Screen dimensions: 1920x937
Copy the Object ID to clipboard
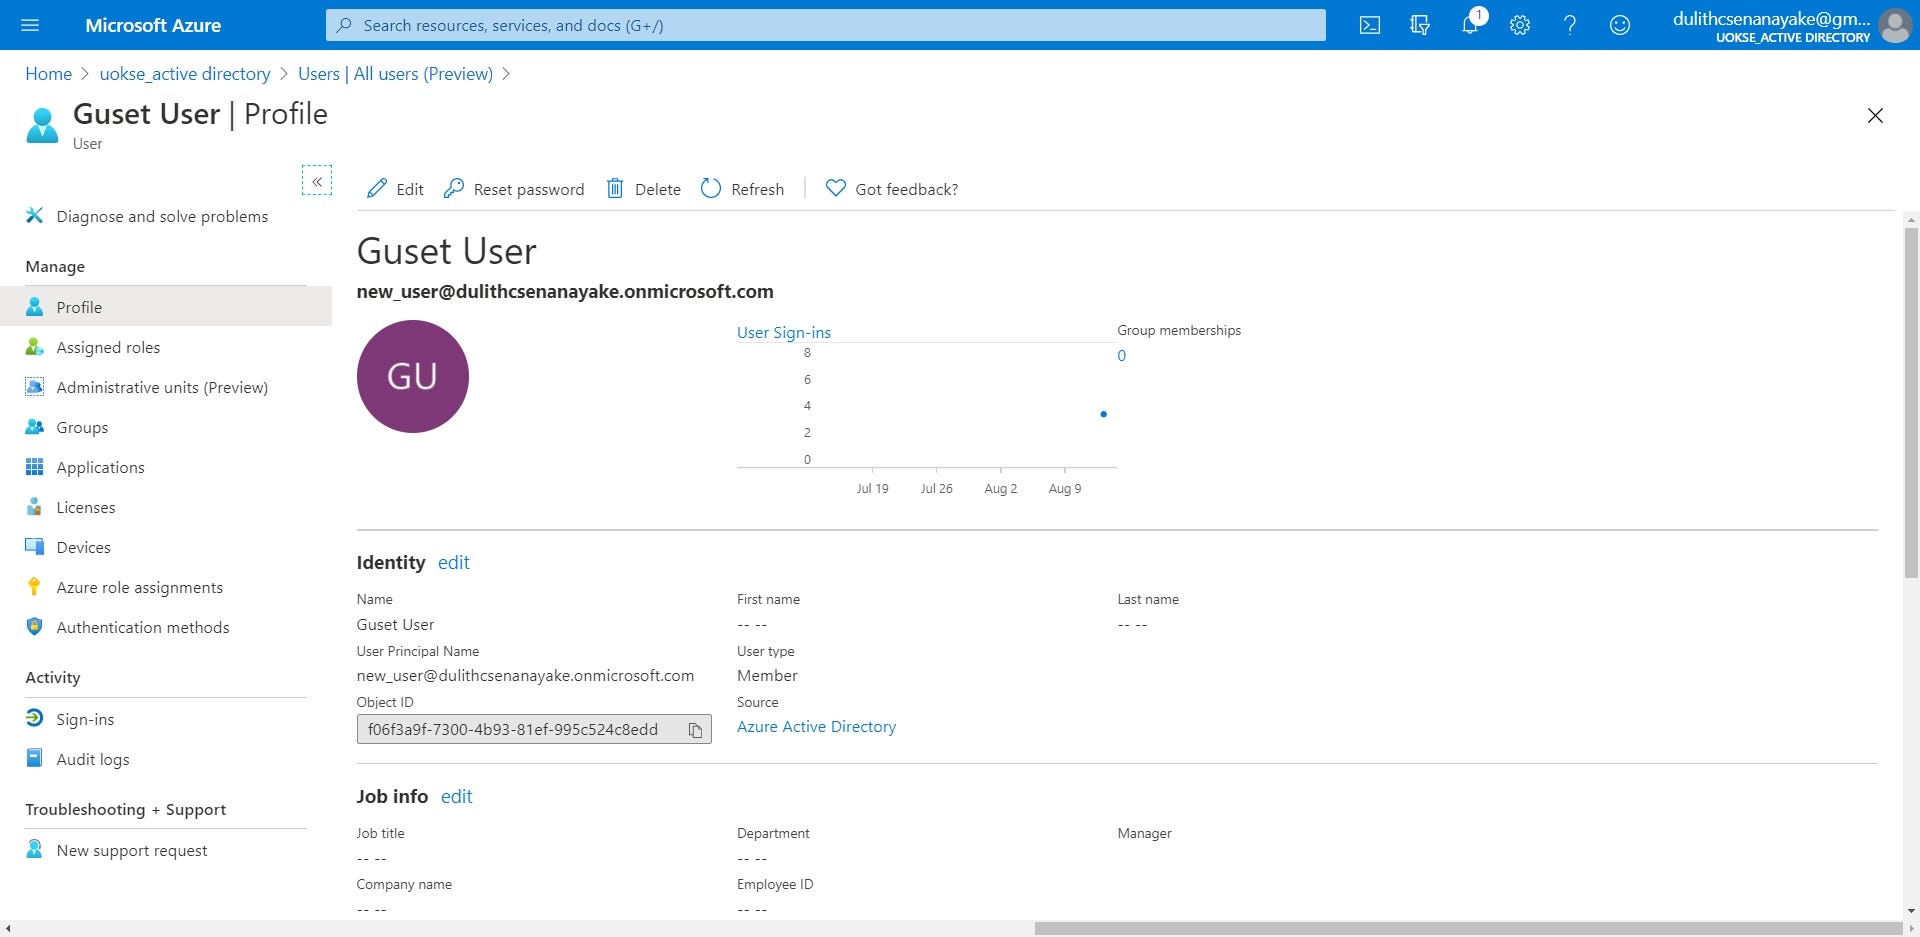click(x=695, y=730)
